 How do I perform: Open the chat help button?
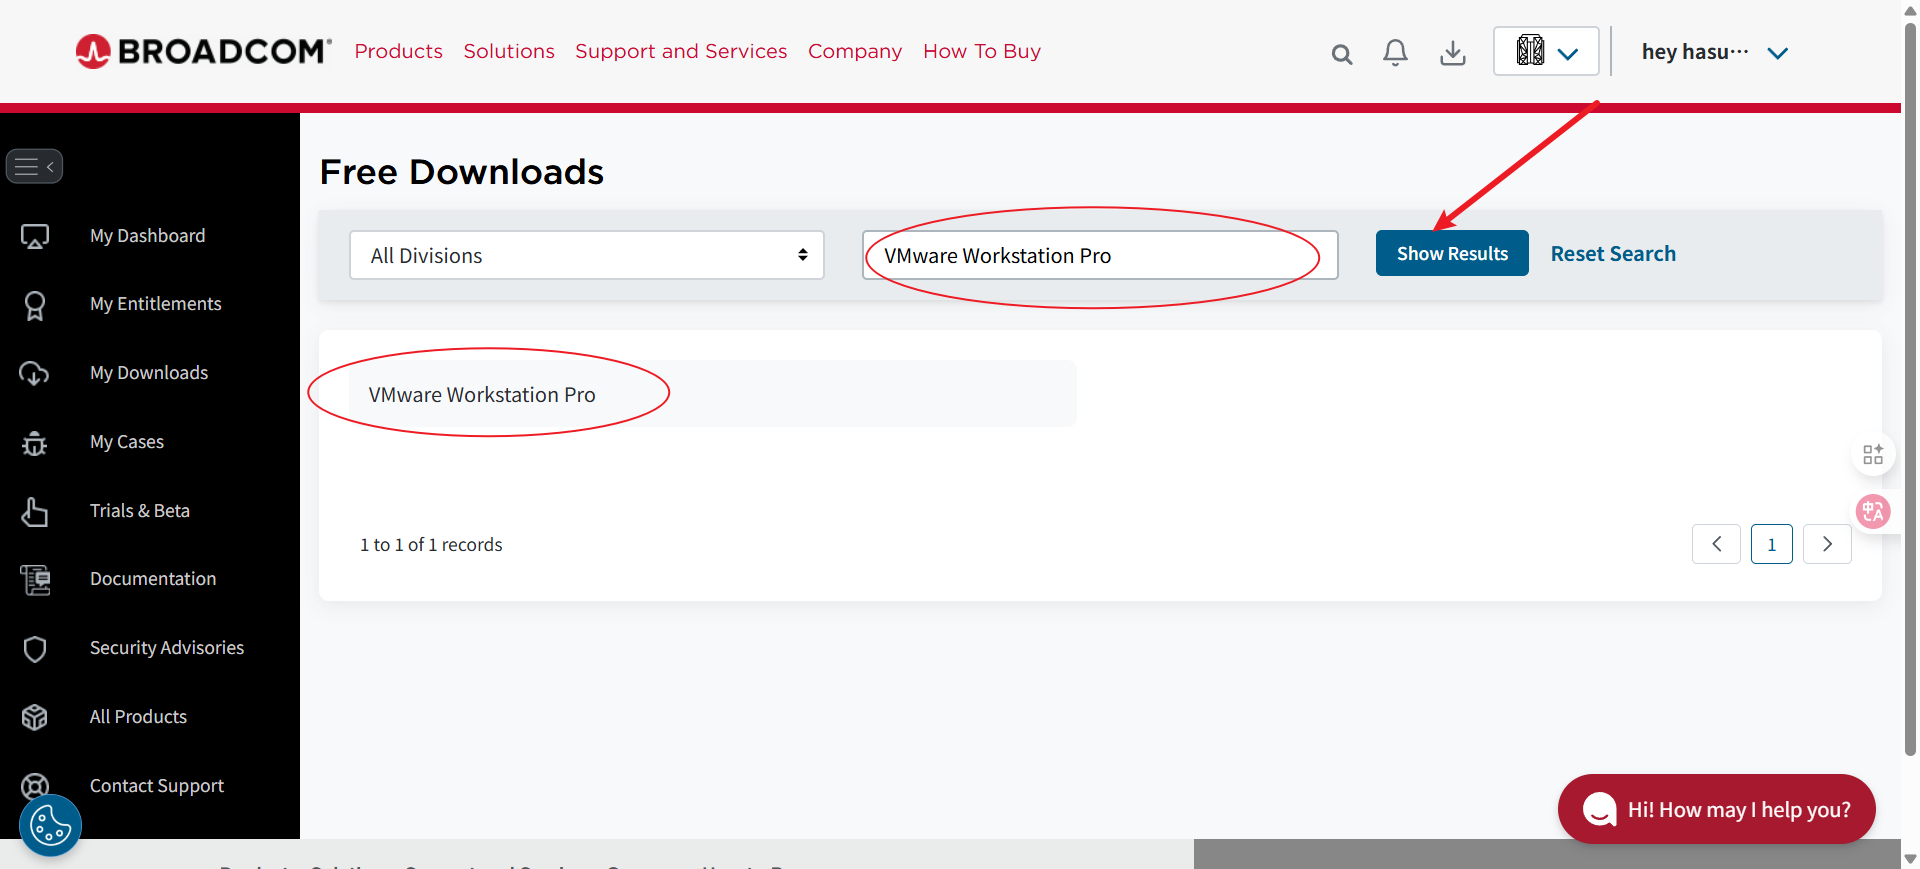coord(1716,809)
